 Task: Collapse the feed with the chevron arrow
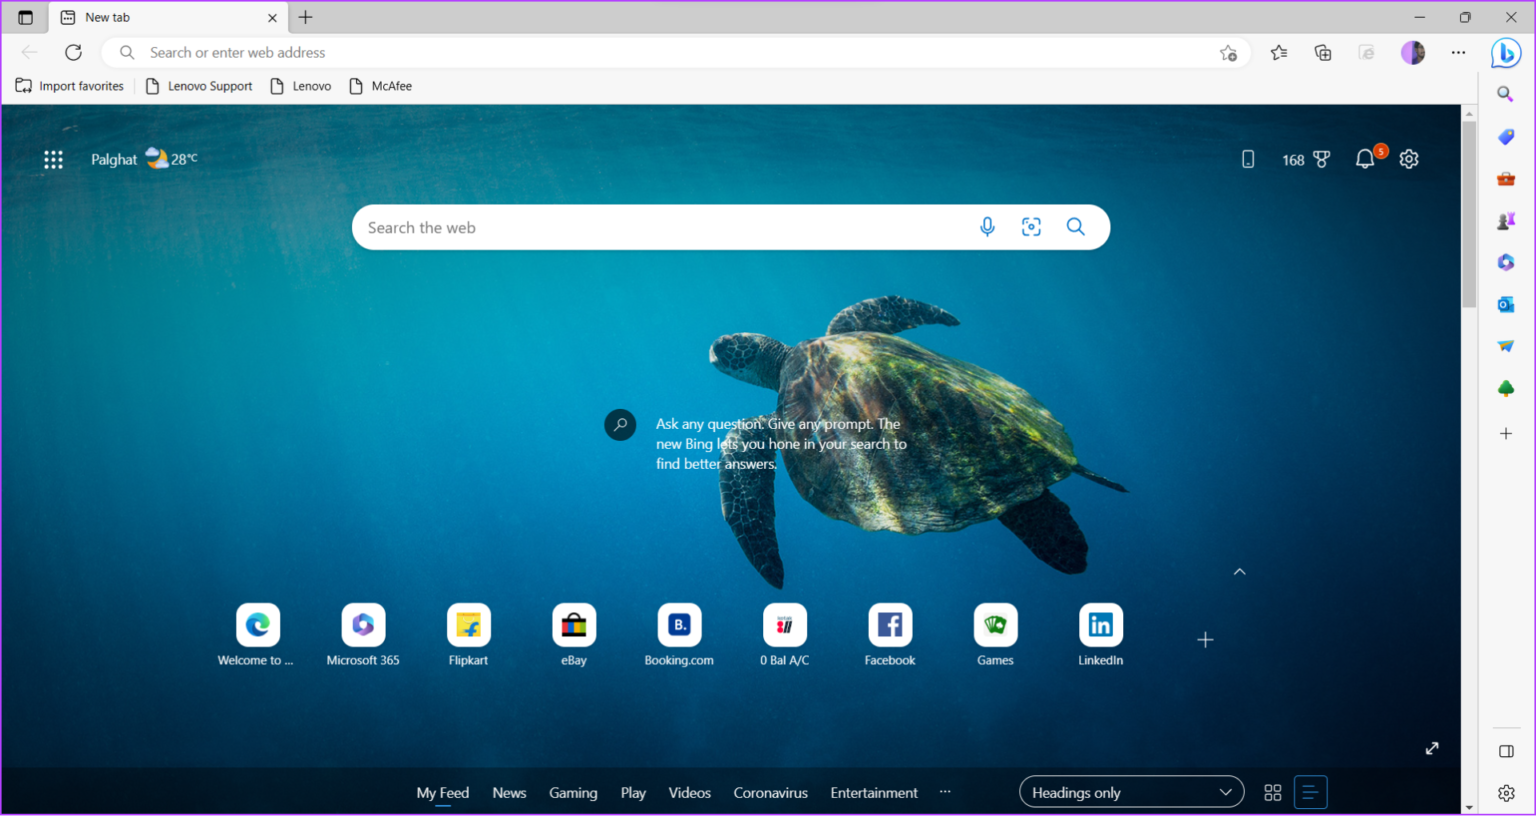pyautogui.click(x=1239, y=571)
